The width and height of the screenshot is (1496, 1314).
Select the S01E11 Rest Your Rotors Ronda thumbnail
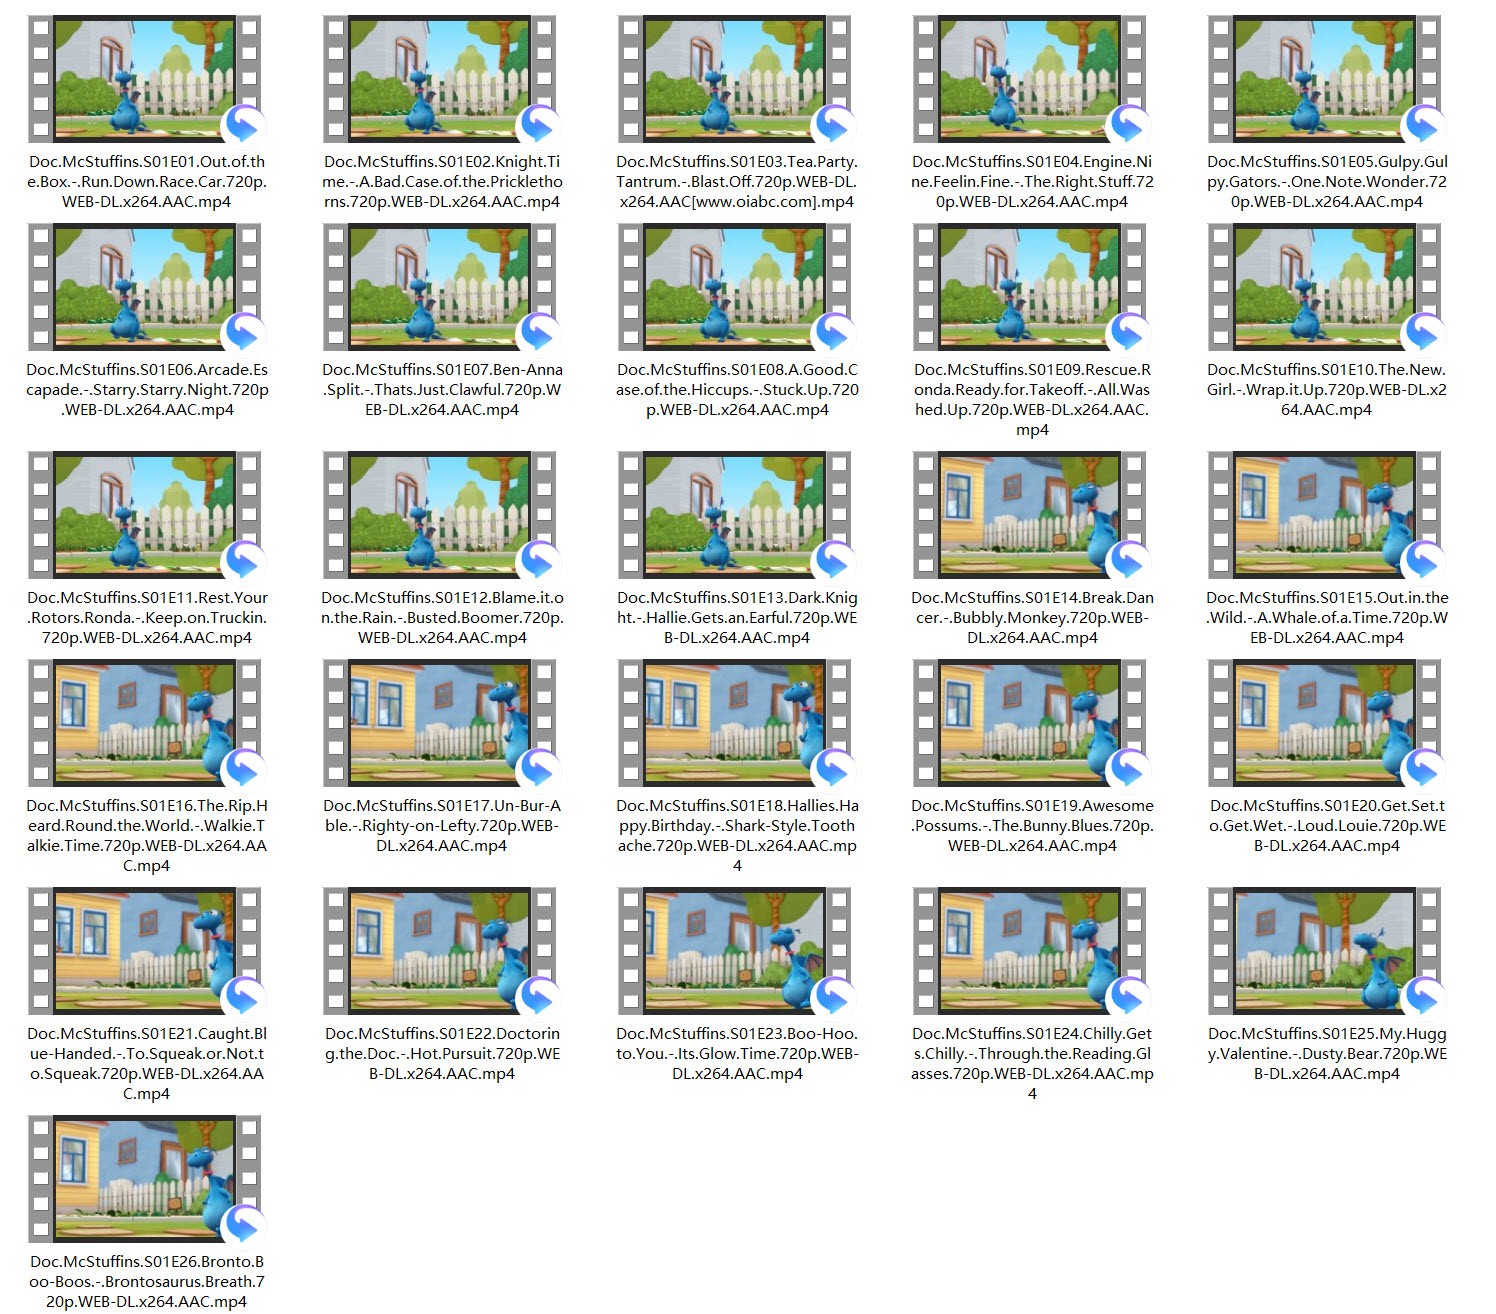click(x=146, y=515)
